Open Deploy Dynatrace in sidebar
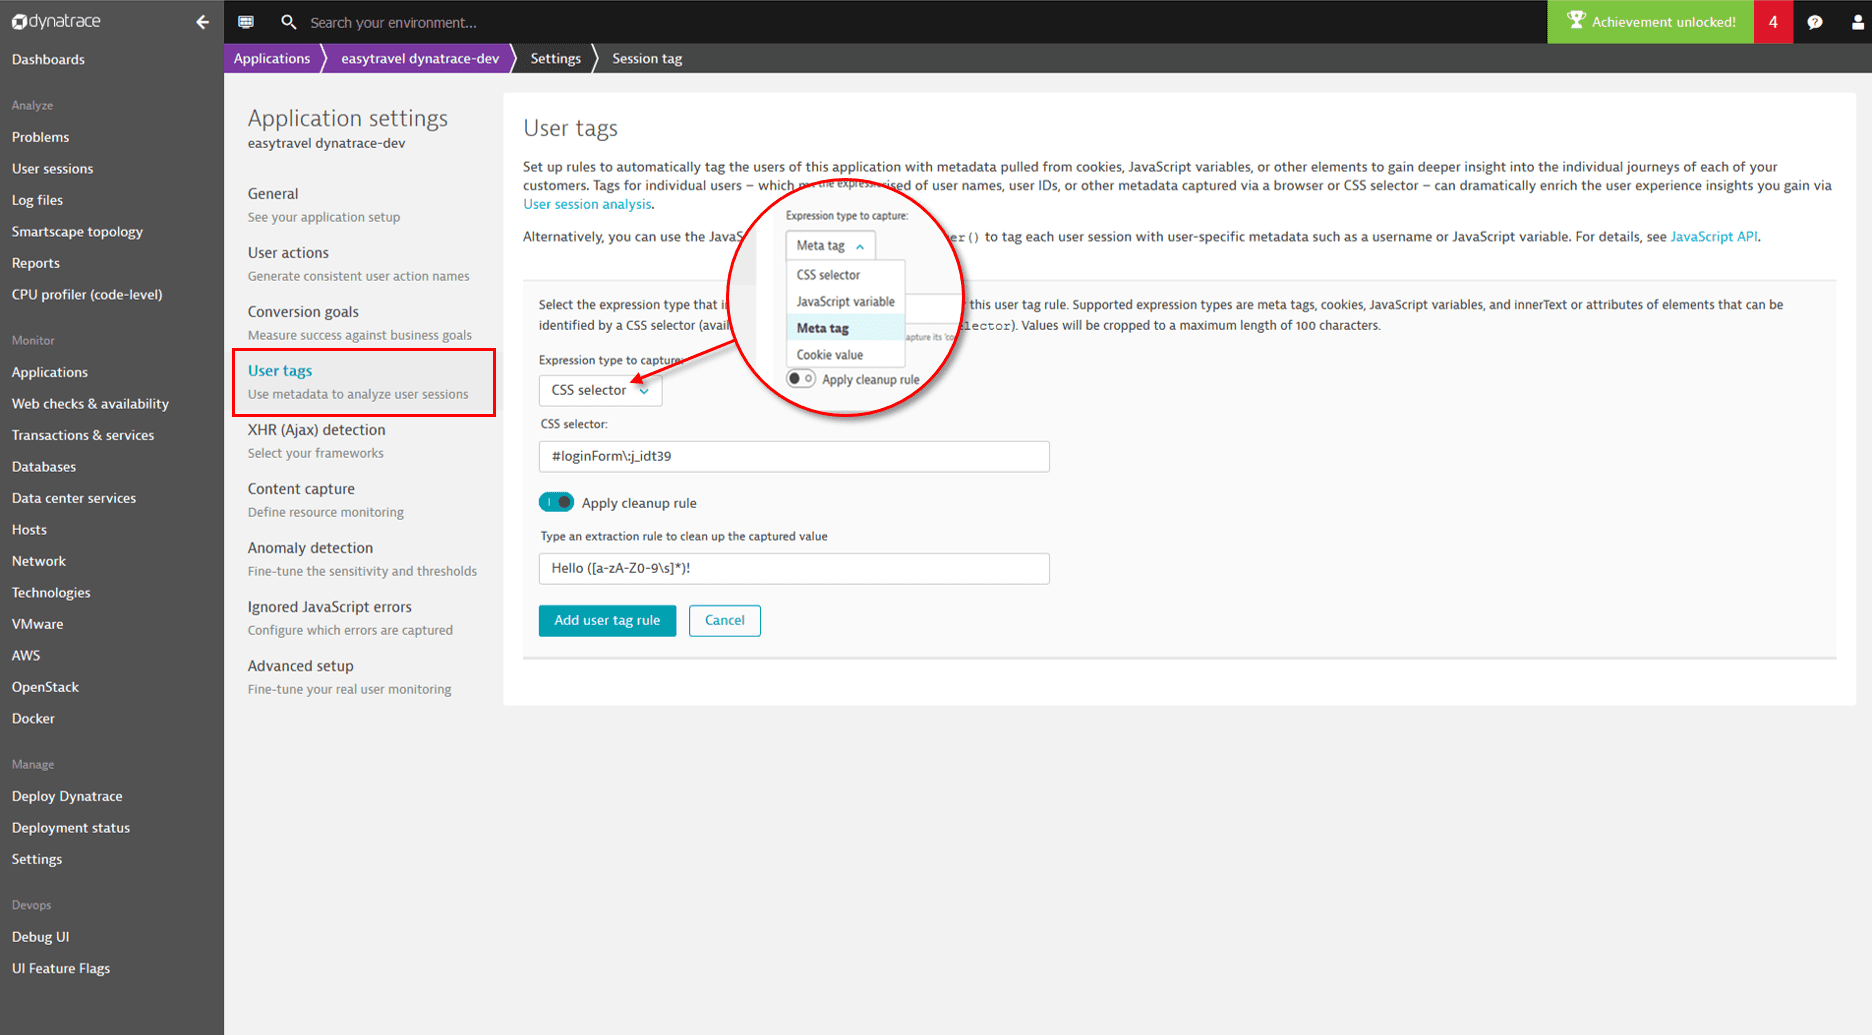Image resolution: width=1872 pixels, height=1035 pixels. coord(67,796)
